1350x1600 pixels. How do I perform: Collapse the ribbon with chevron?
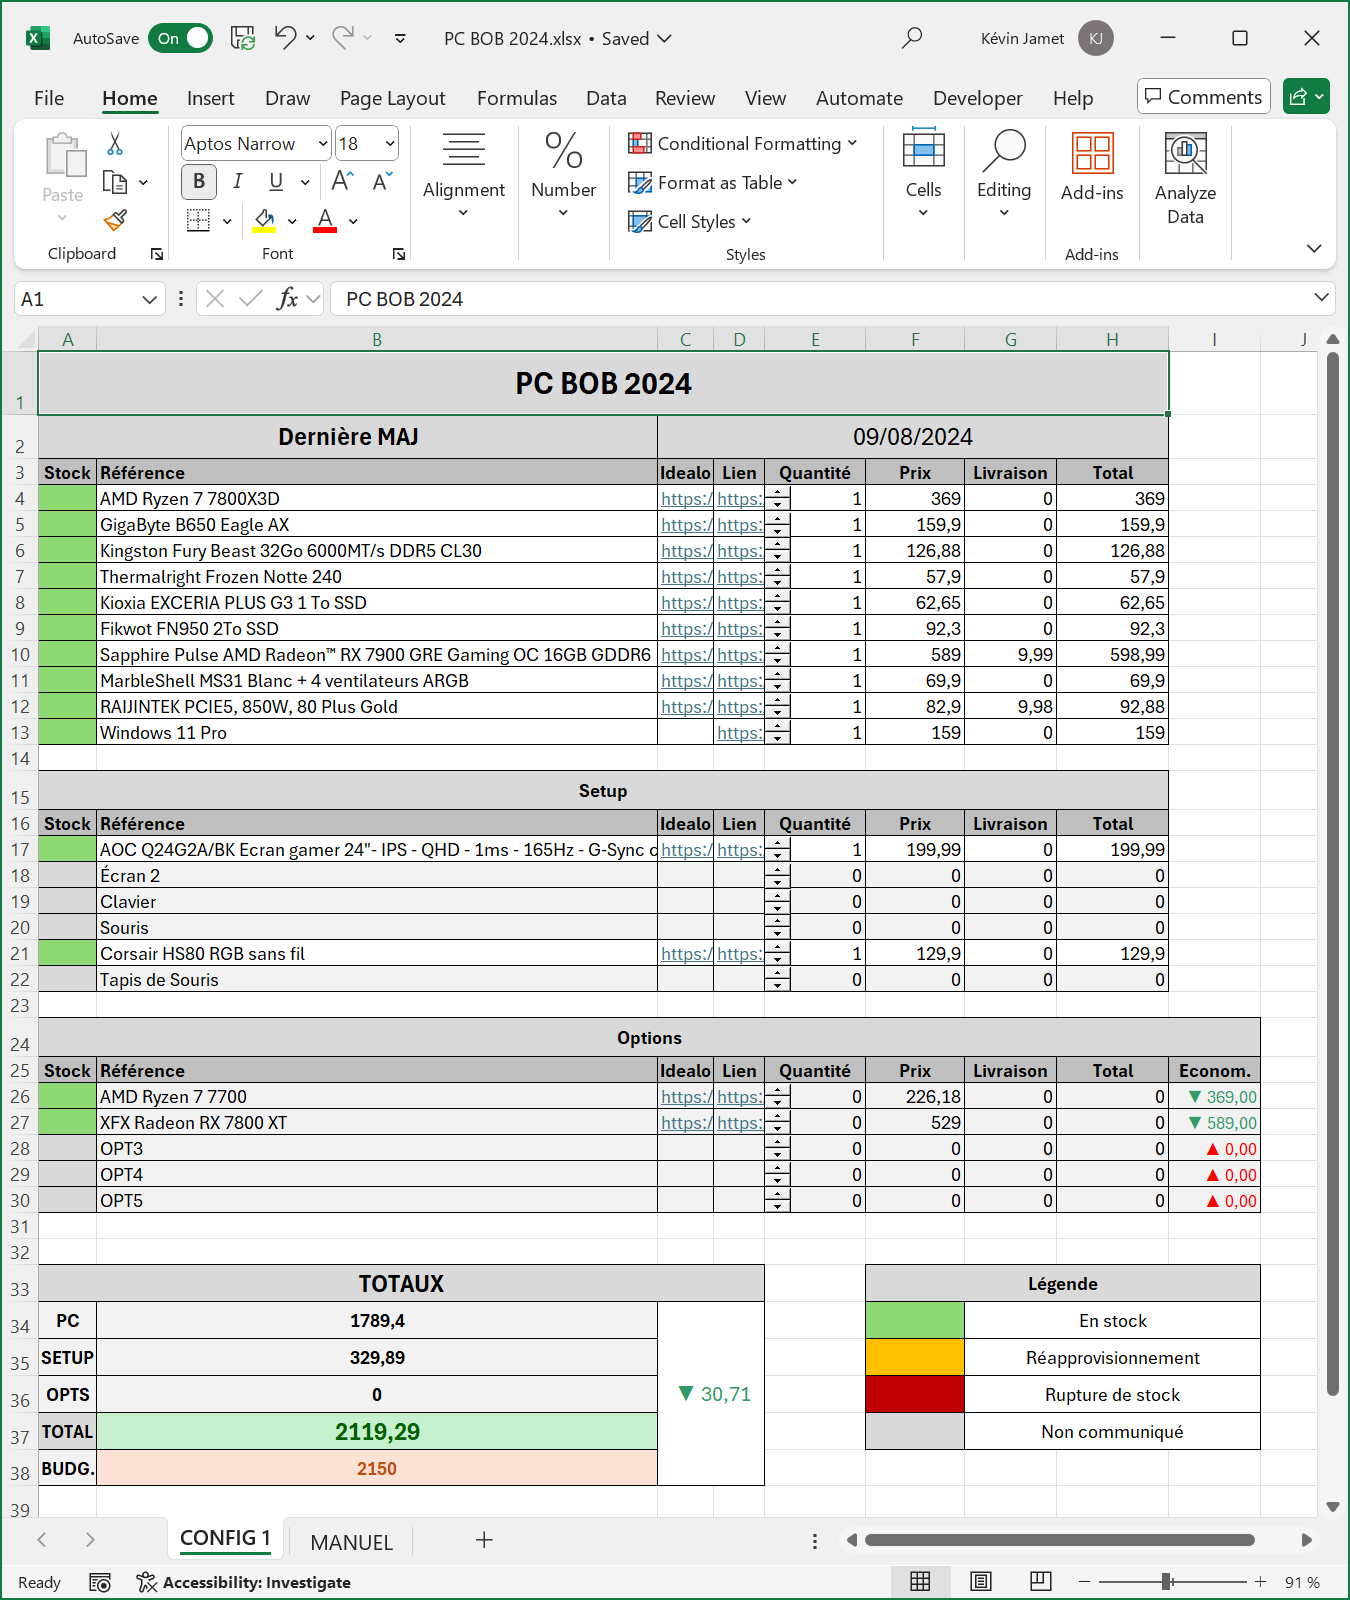click(1314, 248)
